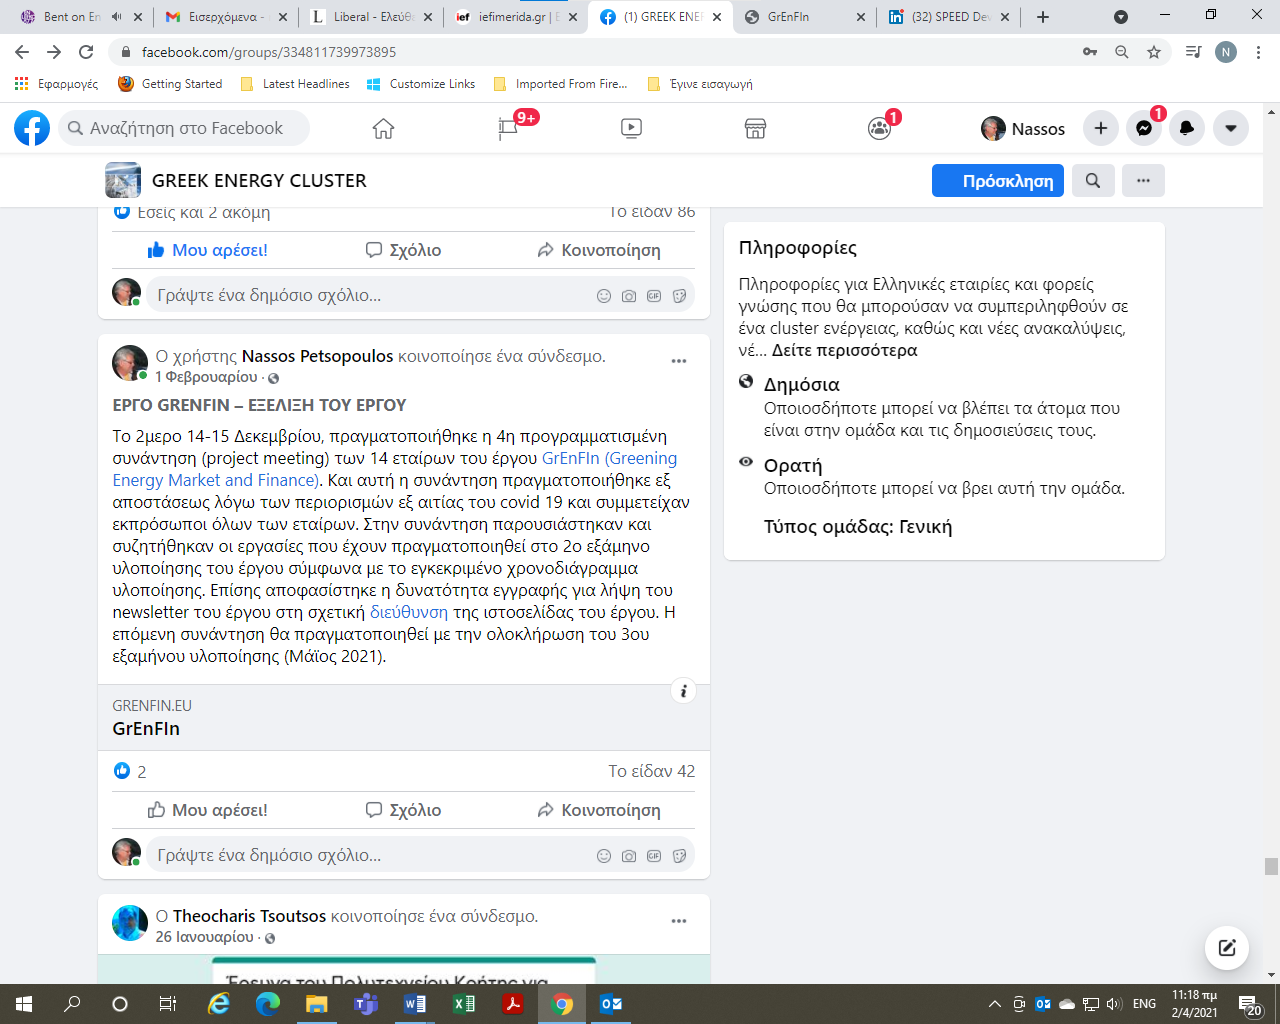Viewport: 1280px width, 1024px height.
Task: Open Nassos profile link in top bar
Action: pyautogui.click(x=1023, y=128)
